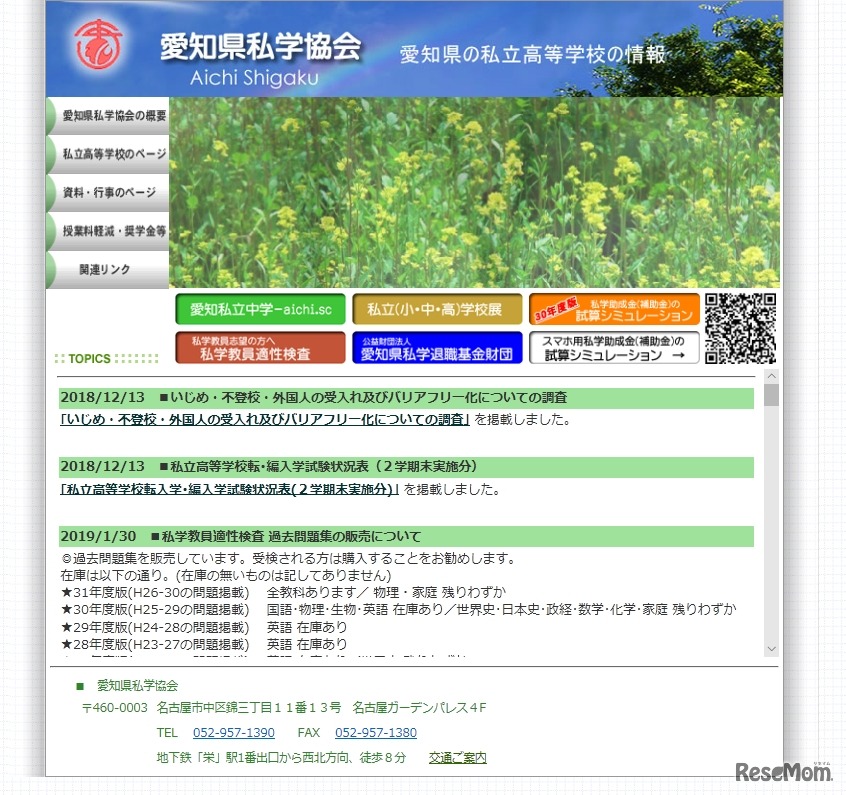
Task: Open the 交通ご案内 access guide link
Action: click(x=457, y=757)
